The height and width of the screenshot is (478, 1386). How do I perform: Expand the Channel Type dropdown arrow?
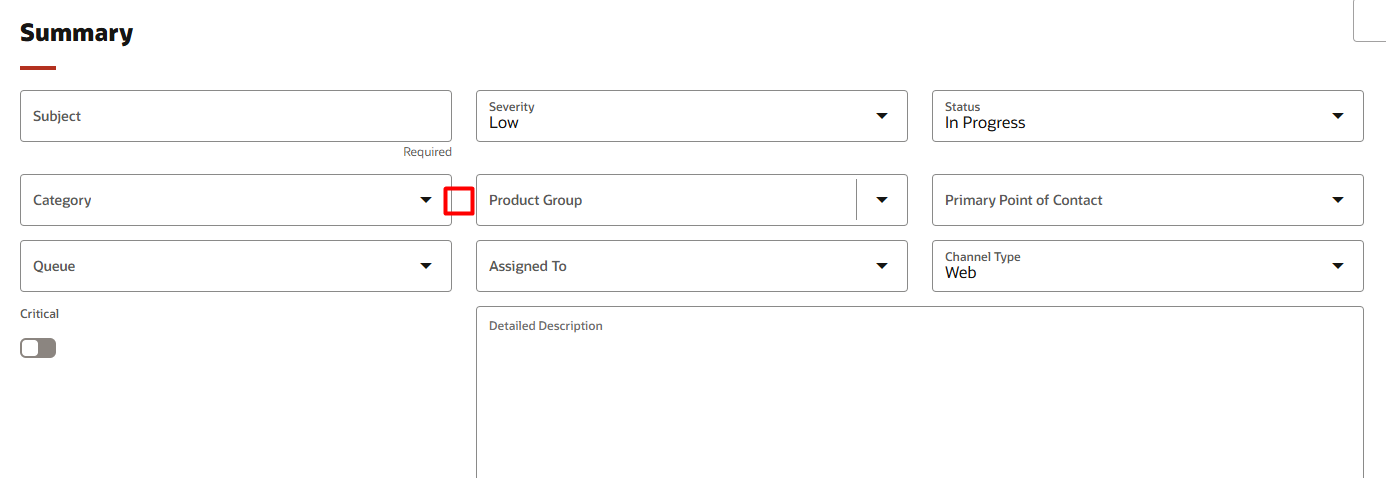pos(1338,266)
